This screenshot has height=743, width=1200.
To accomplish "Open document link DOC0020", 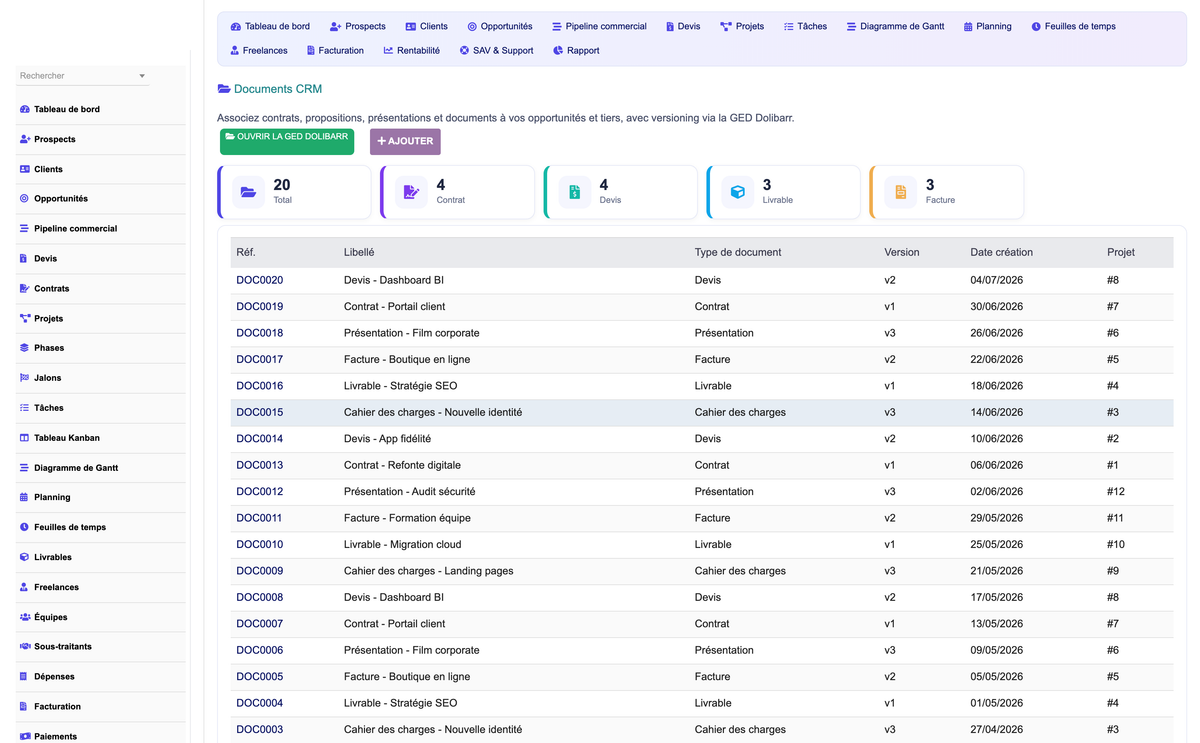I will (x=259, y=280).
